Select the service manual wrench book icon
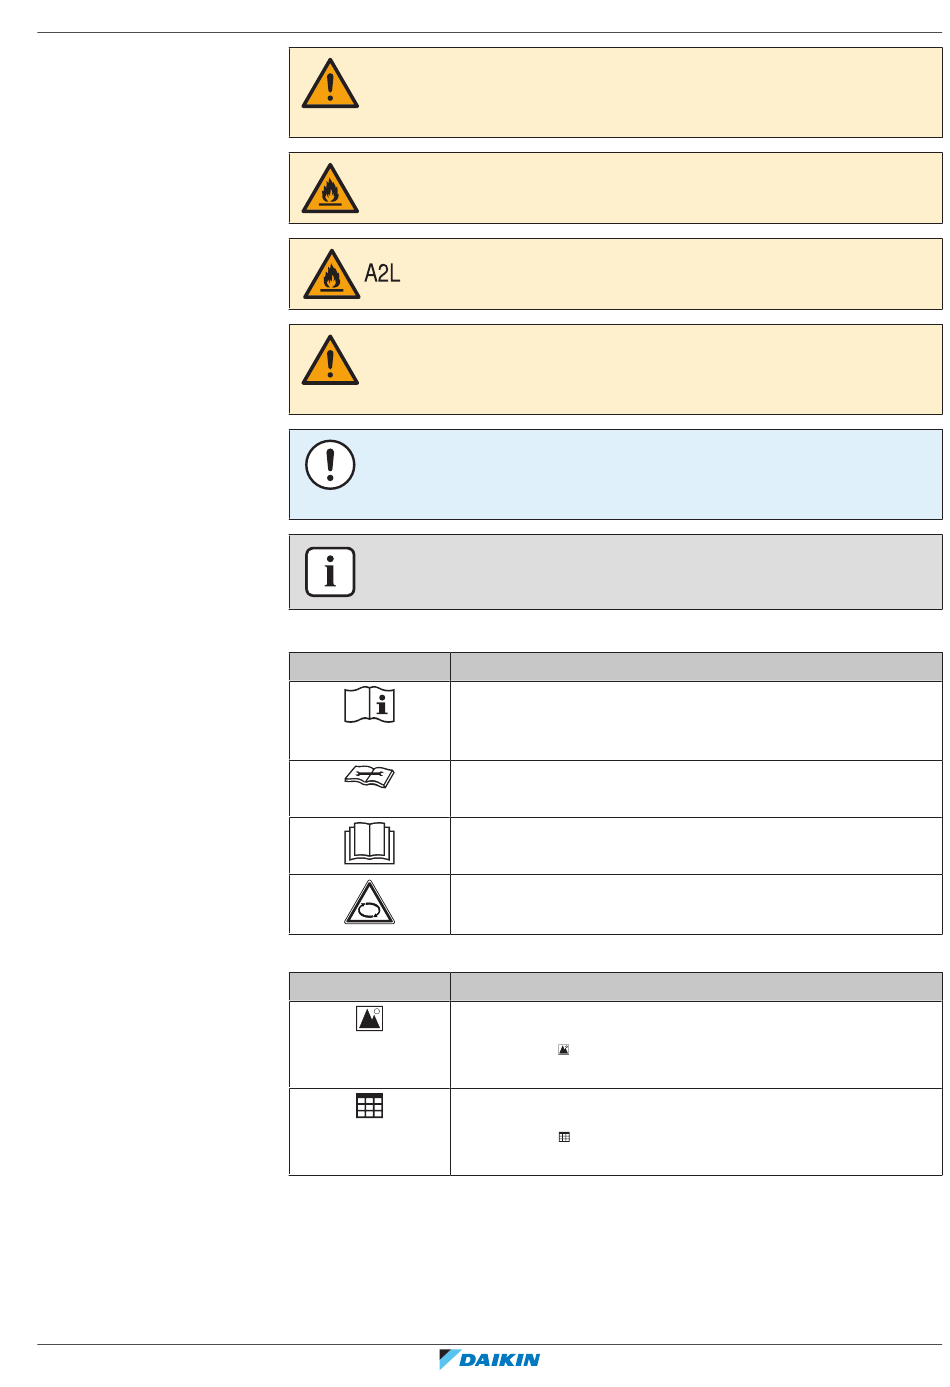The width and height of the screenshot is (950, 1387). tap(370, 776)
